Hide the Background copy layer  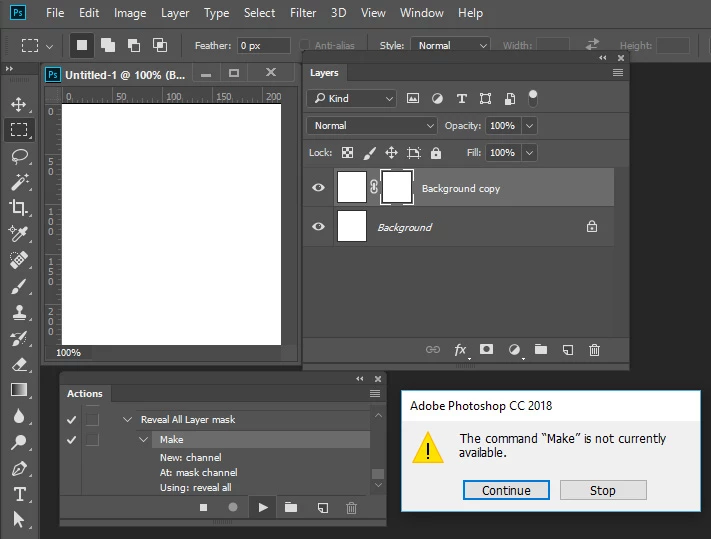click(x=318, y=188)
